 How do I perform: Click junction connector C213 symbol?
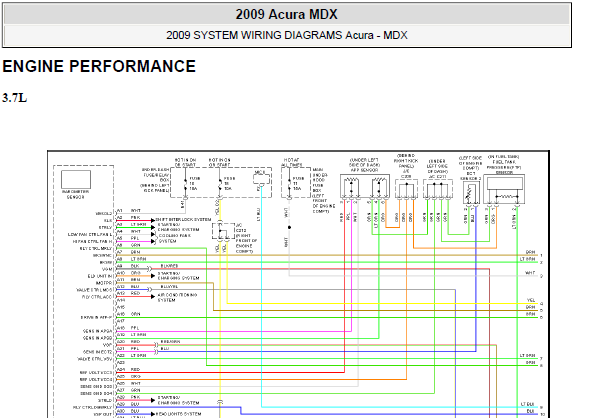pyautogui.click(x=223, y=231)
